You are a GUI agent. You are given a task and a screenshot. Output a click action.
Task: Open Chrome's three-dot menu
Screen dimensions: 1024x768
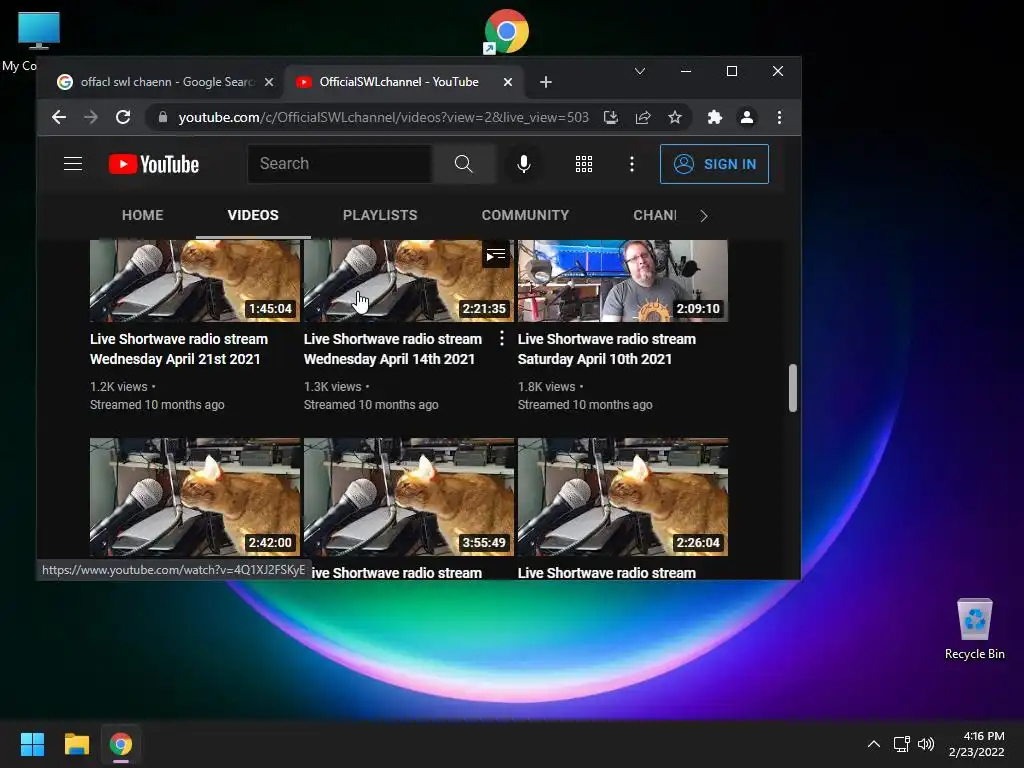click(x=779, y=118)
